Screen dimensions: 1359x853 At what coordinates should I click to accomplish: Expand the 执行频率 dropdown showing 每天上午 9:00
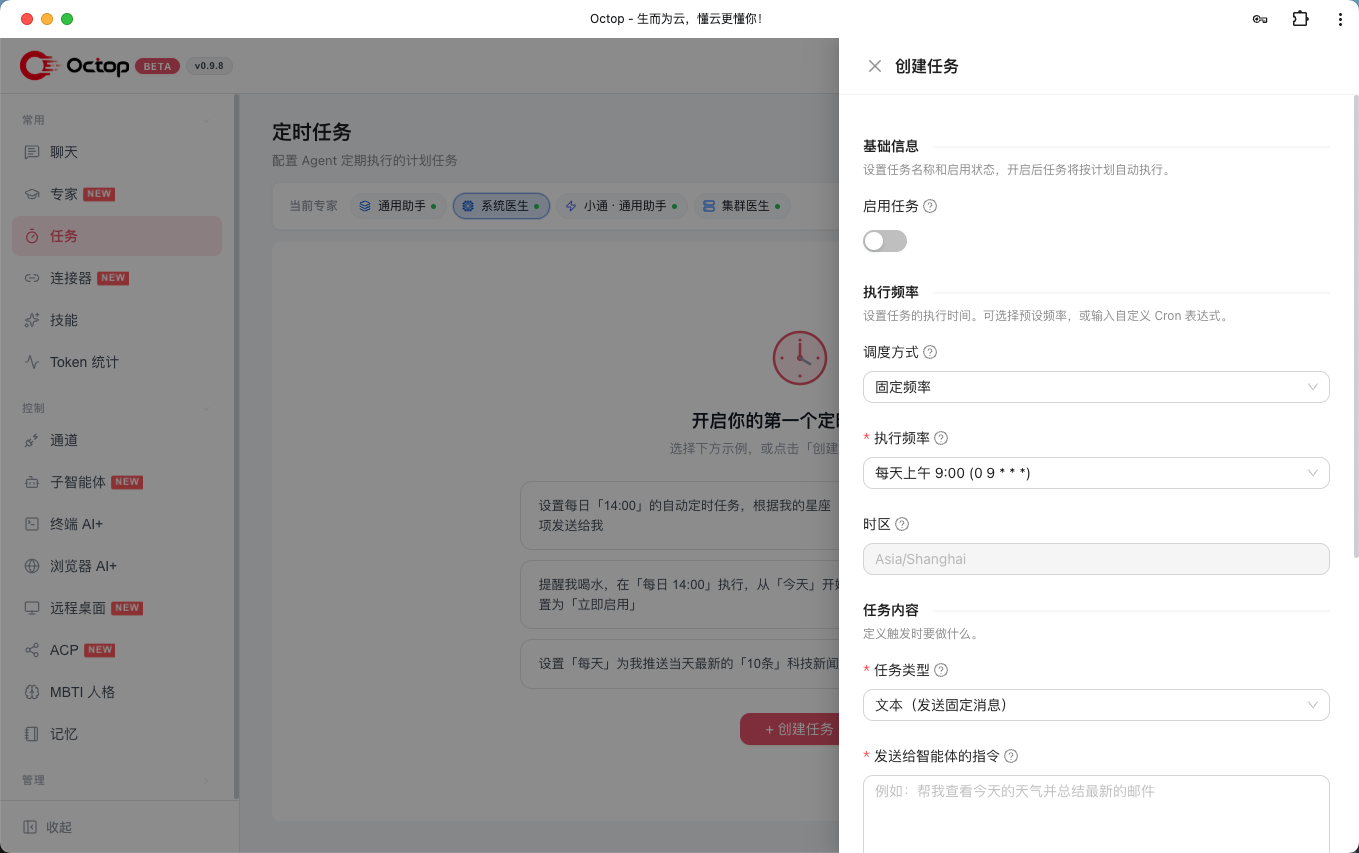1096,473
